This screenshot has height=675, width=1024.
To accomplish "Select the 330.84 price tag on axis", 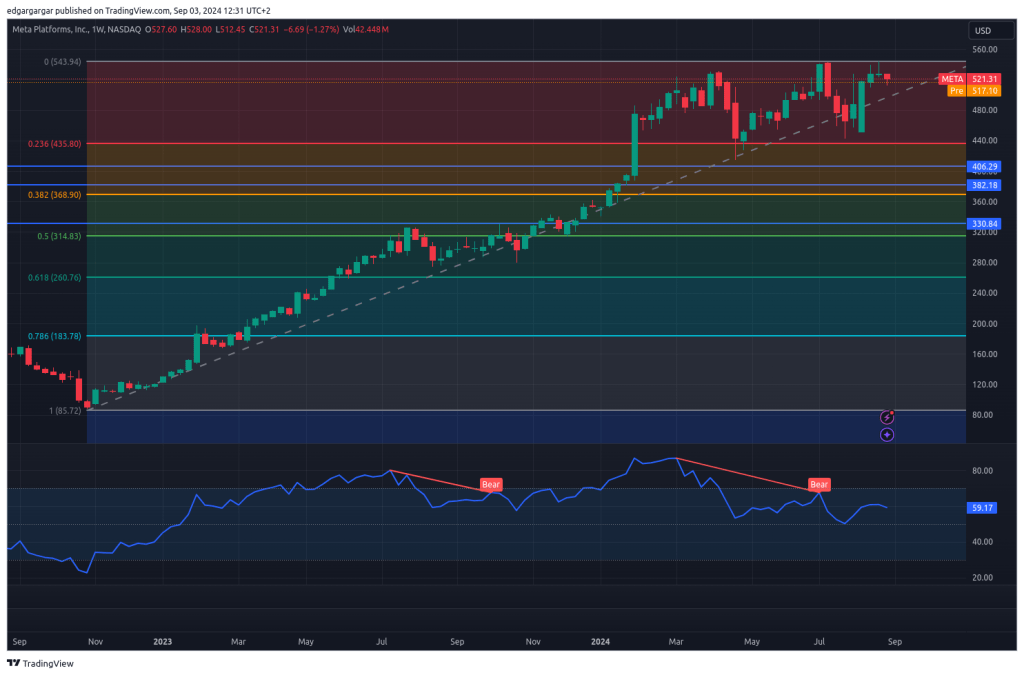I will coord(985,223).
